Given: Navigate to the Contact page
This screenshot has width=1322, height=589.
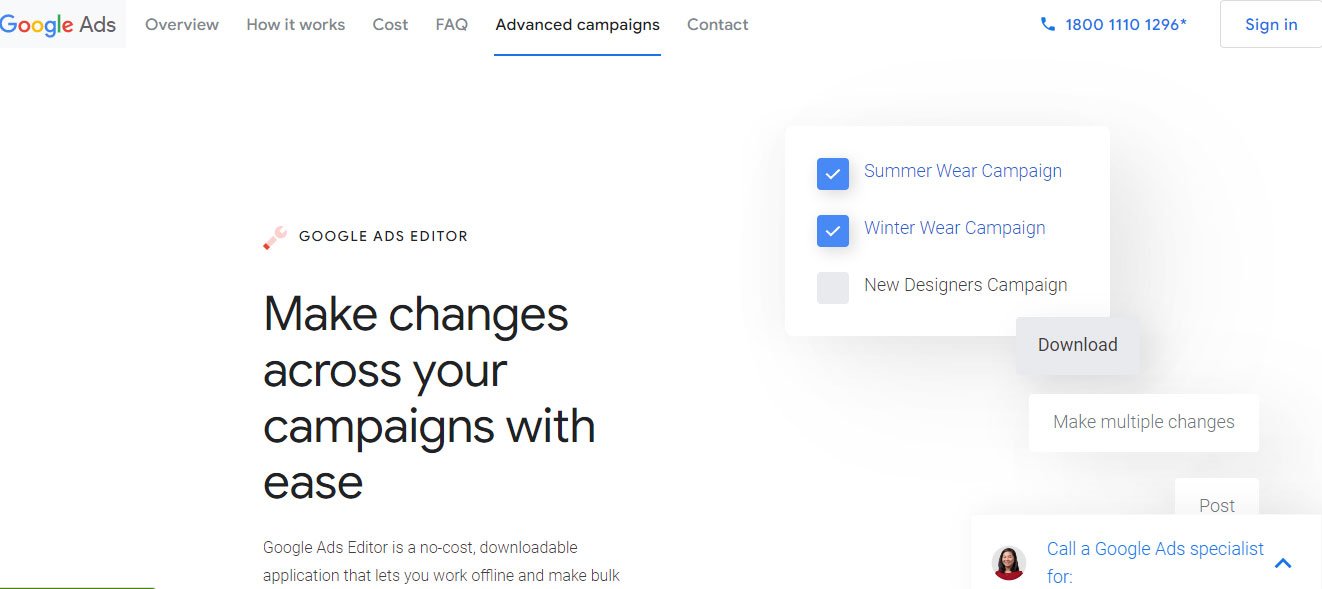Looking at the screenshot, I should (717, 24).
